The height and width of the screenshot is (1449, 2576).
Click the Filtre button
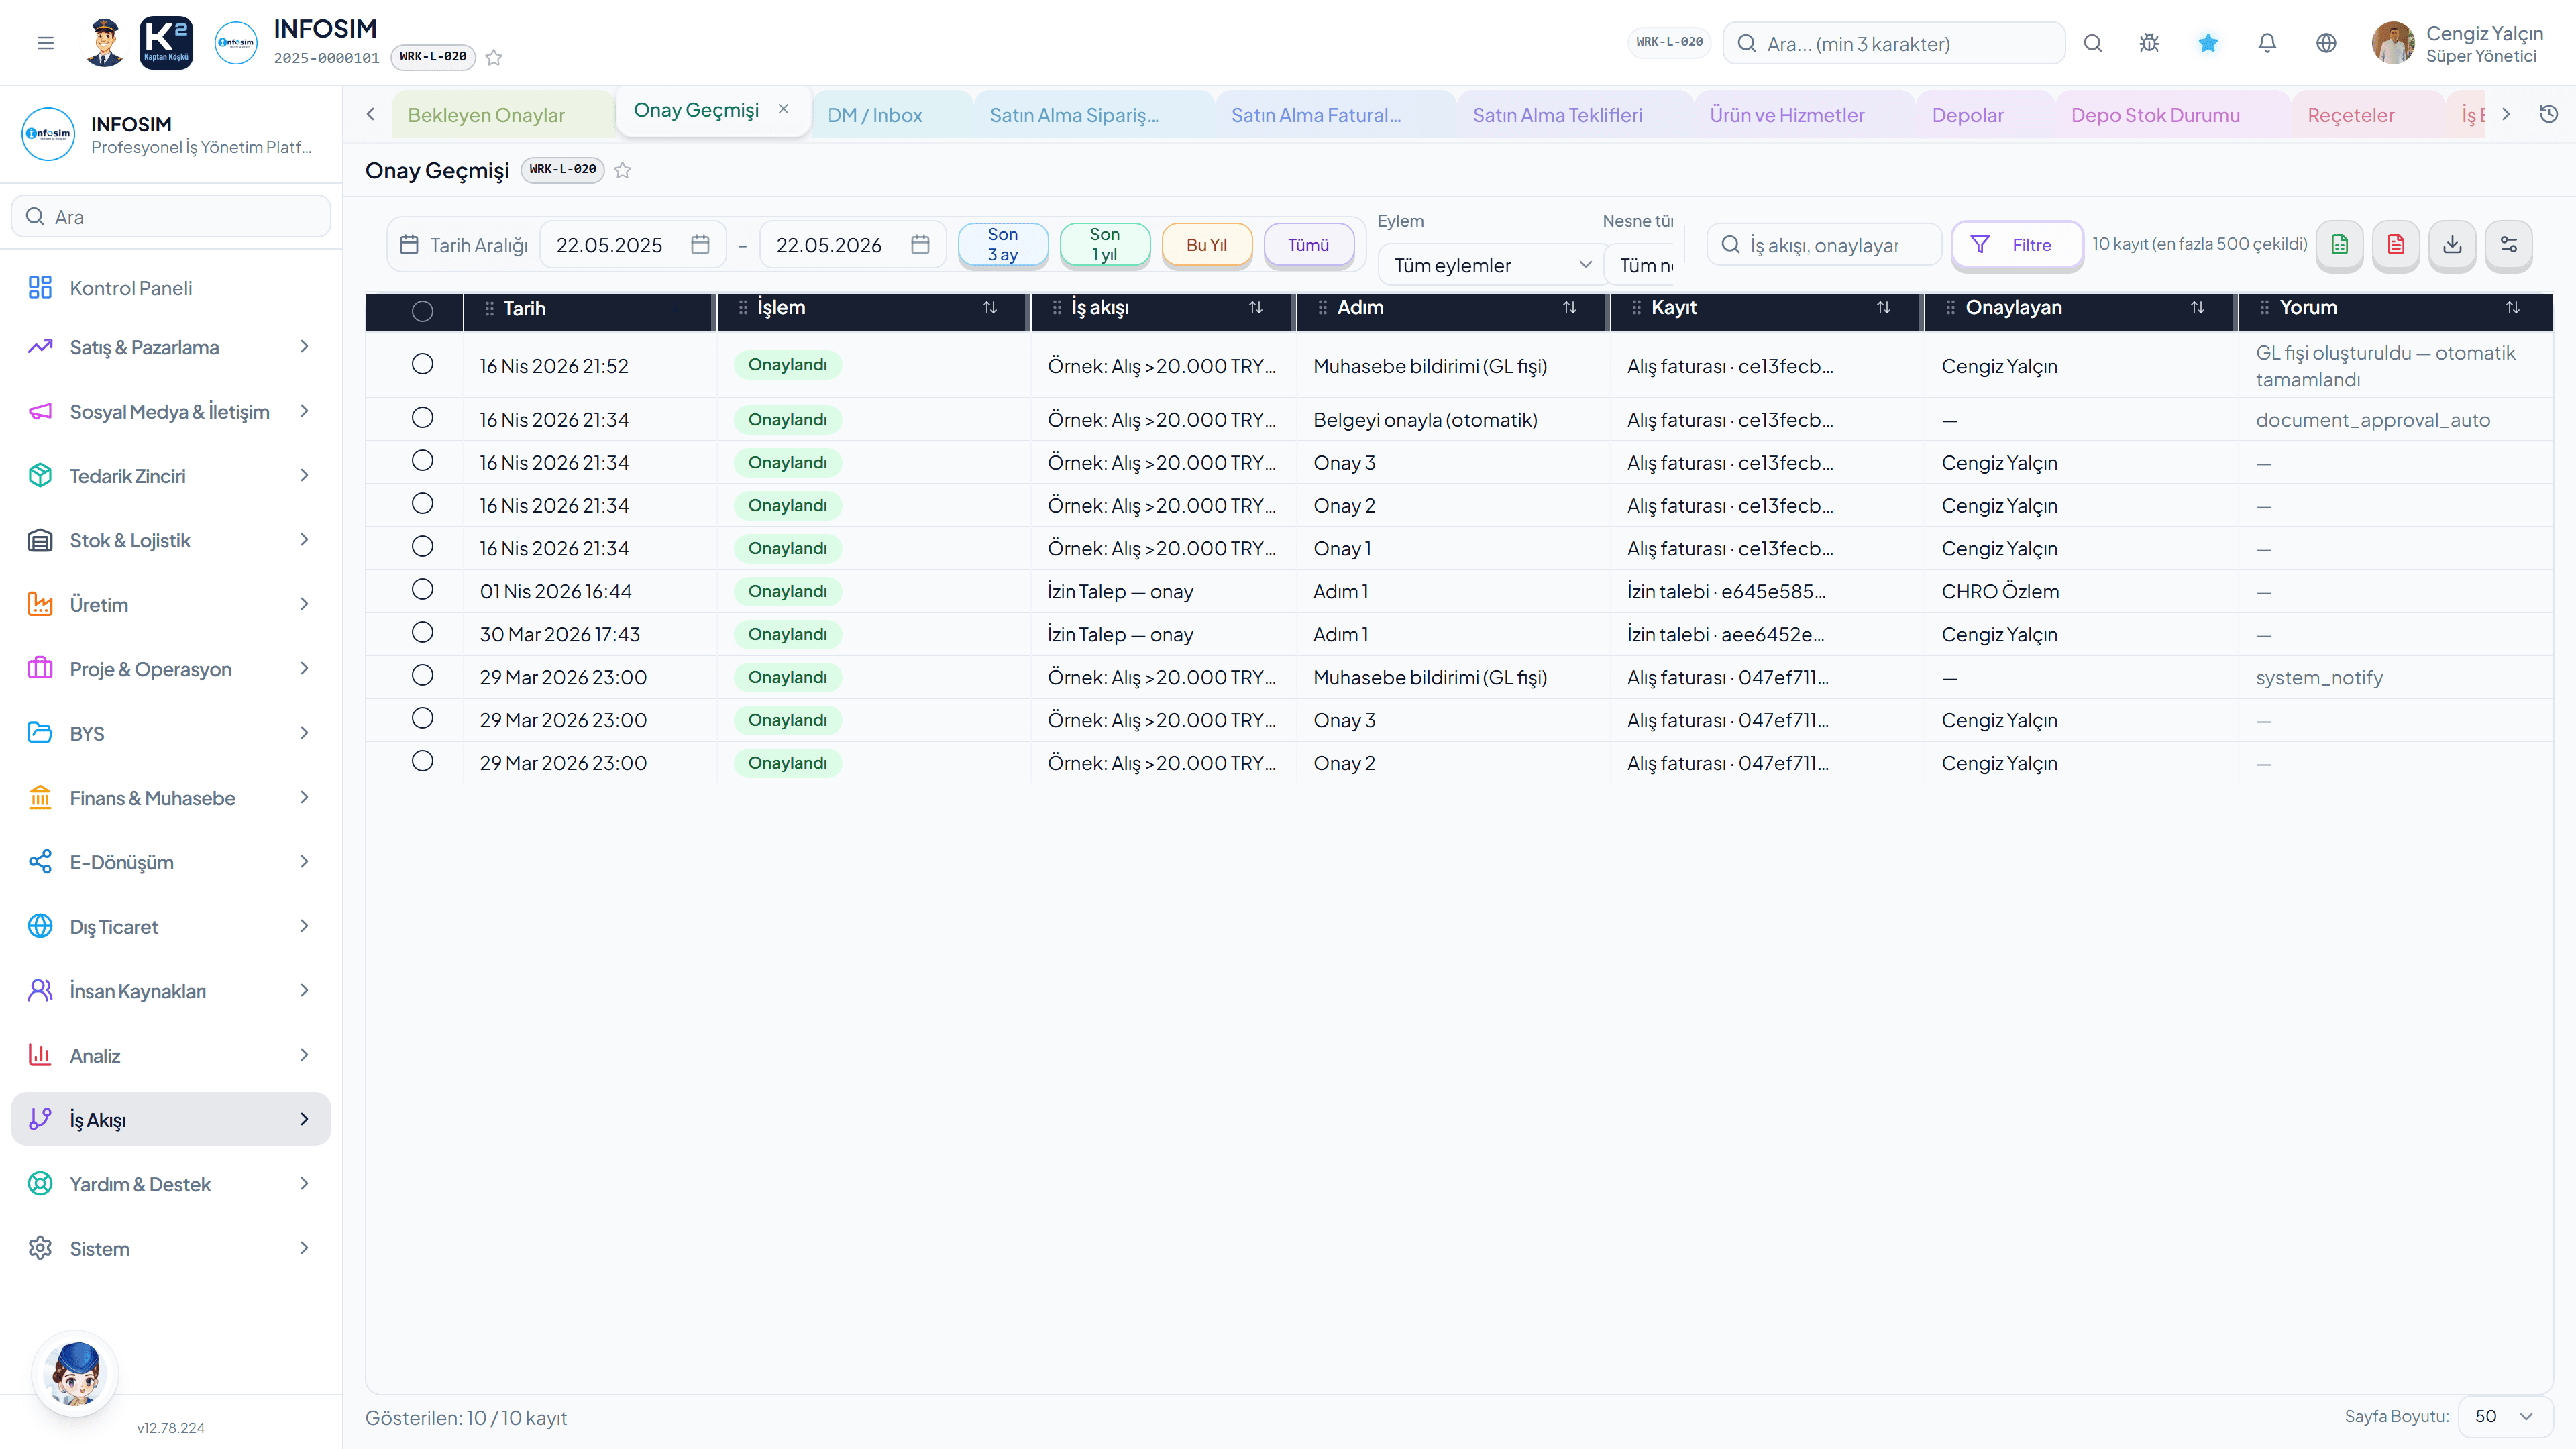[2017, 245]
